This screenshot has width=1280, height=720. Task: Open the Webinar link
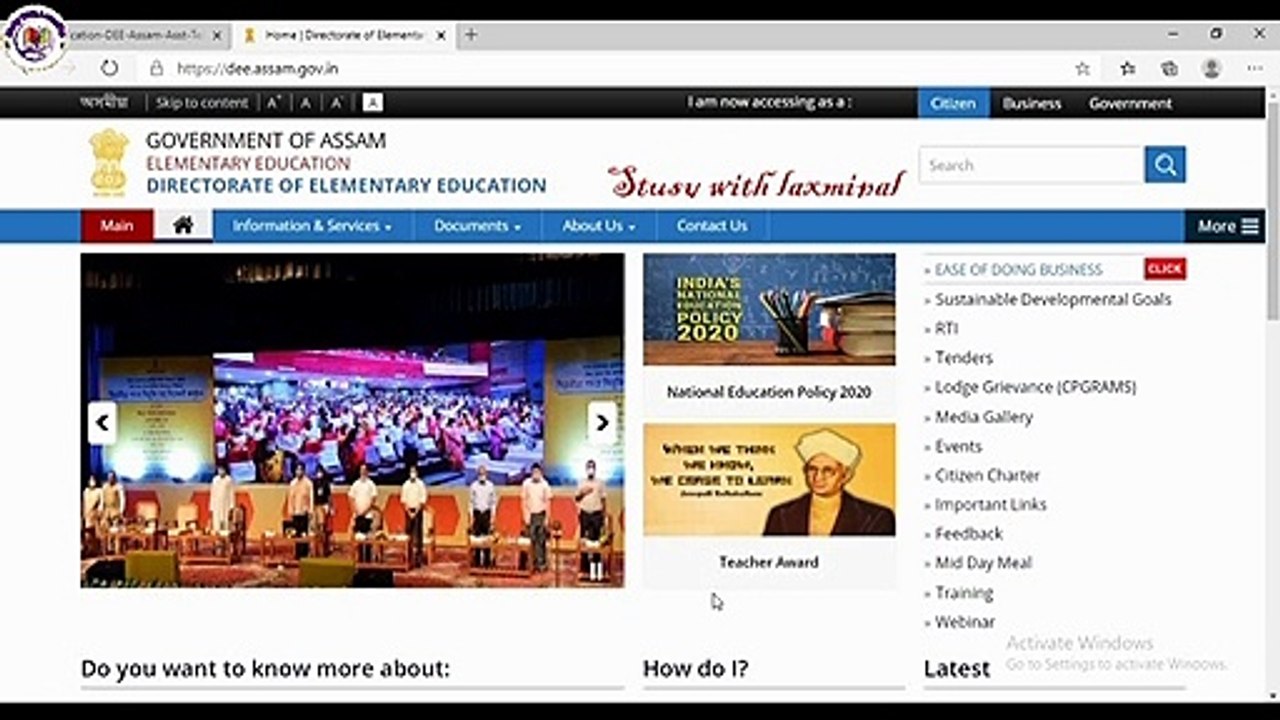click(x=965, y=621)
